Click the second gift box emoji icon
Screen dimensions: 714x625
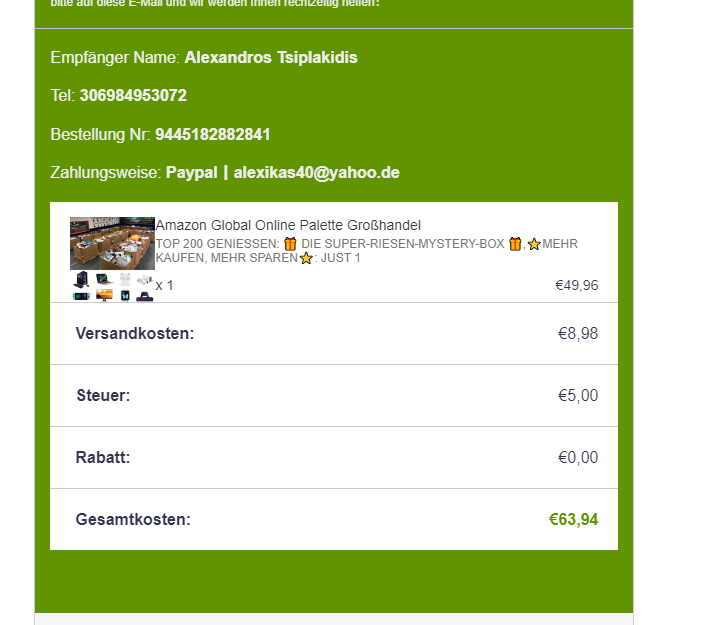coord(516,244)
